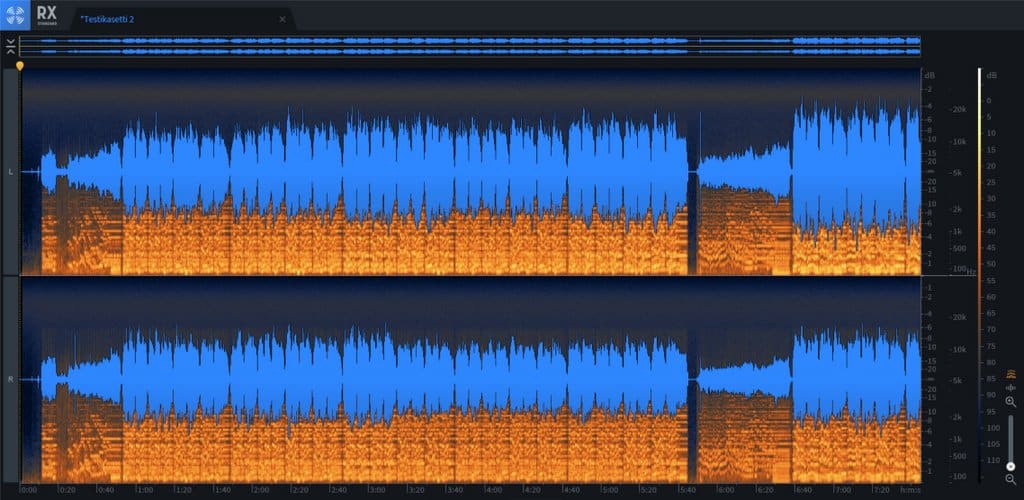1024x500 pixels.
Task: Select the left channel L label
Action: click(11, 172)
